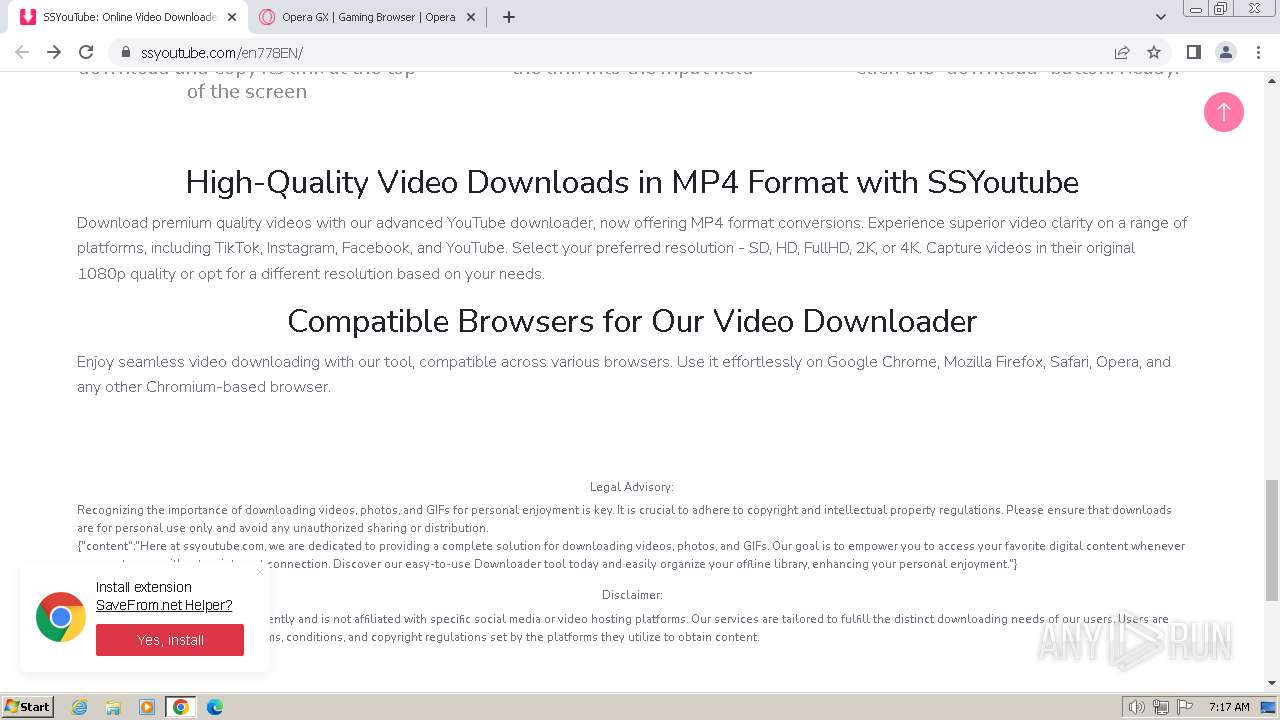This screenshot has width=1280, height=720.
Task: Open the SaveFrom.net Helper link
Action: click(164, 605)
